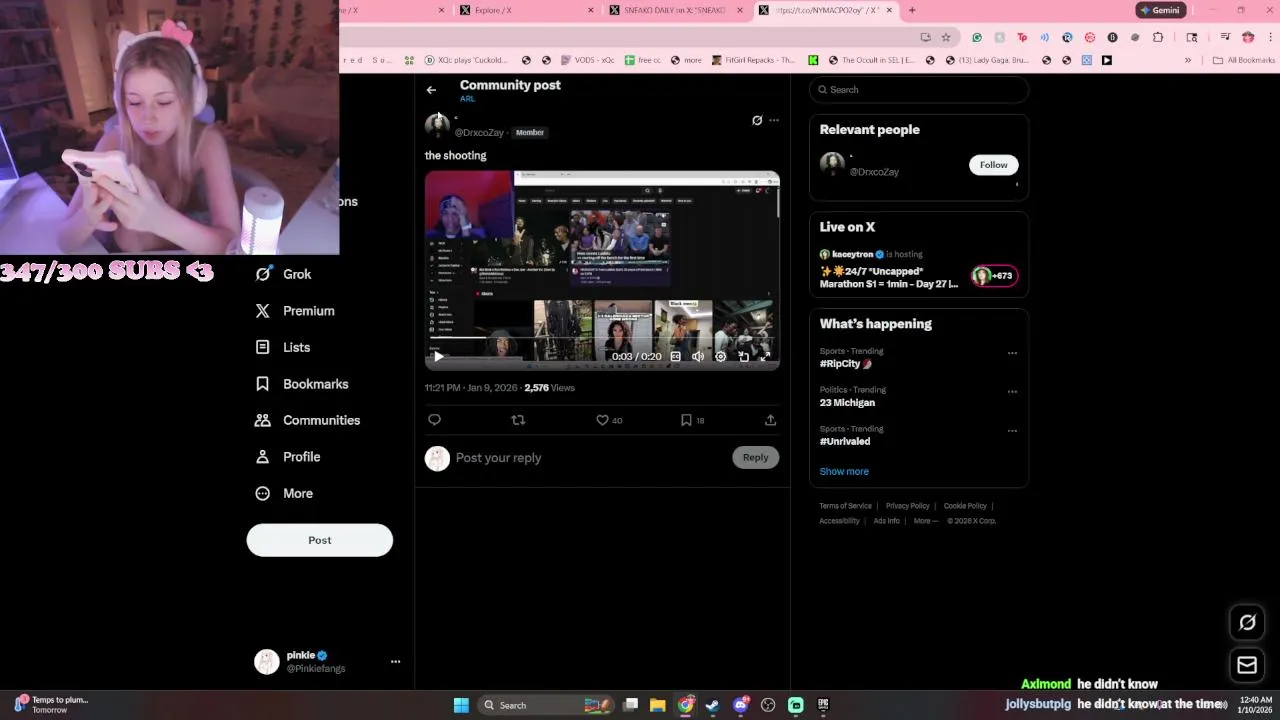Open Epic Games launcher from taskbar

pos(823,705)
